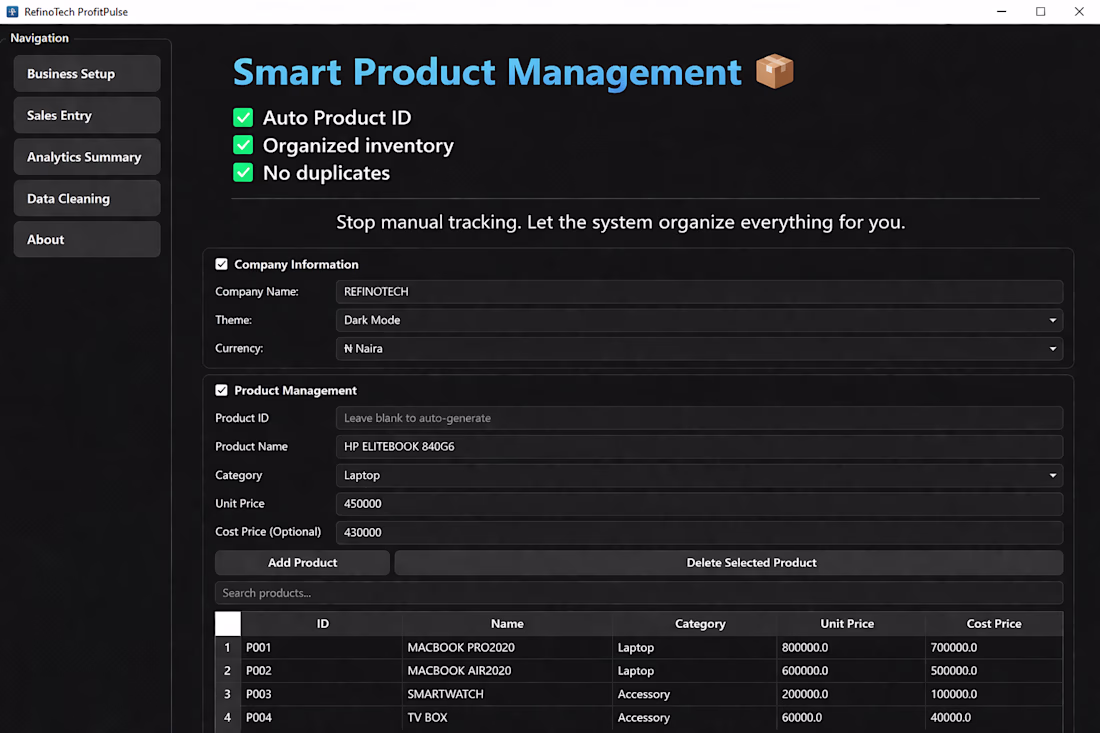Open Analytics Summary
Screen dimensions: 1100x733
pos(87,157)
